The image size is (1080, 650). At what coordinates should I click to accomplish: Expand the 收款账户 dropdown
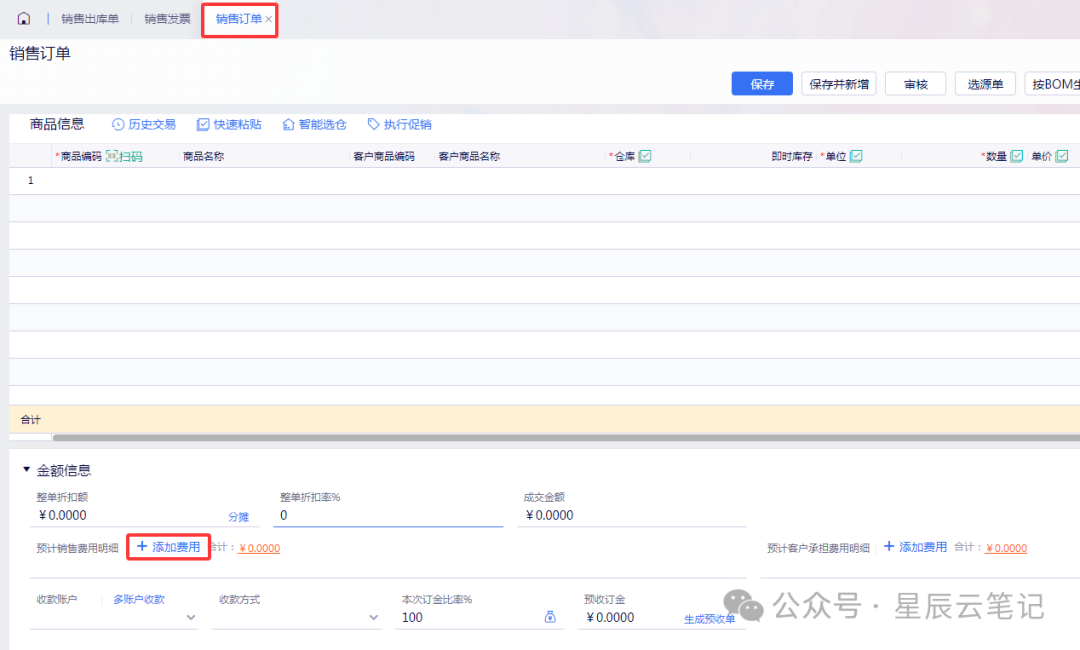pos(191,618)
